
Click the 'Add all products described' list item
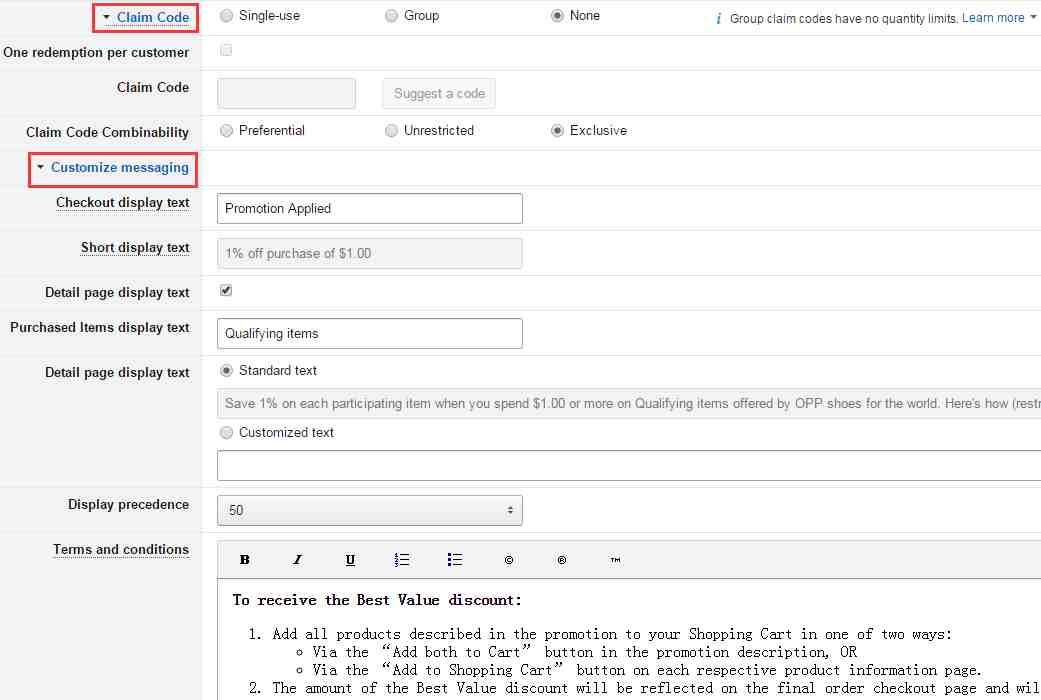click(x=611, y=634)
